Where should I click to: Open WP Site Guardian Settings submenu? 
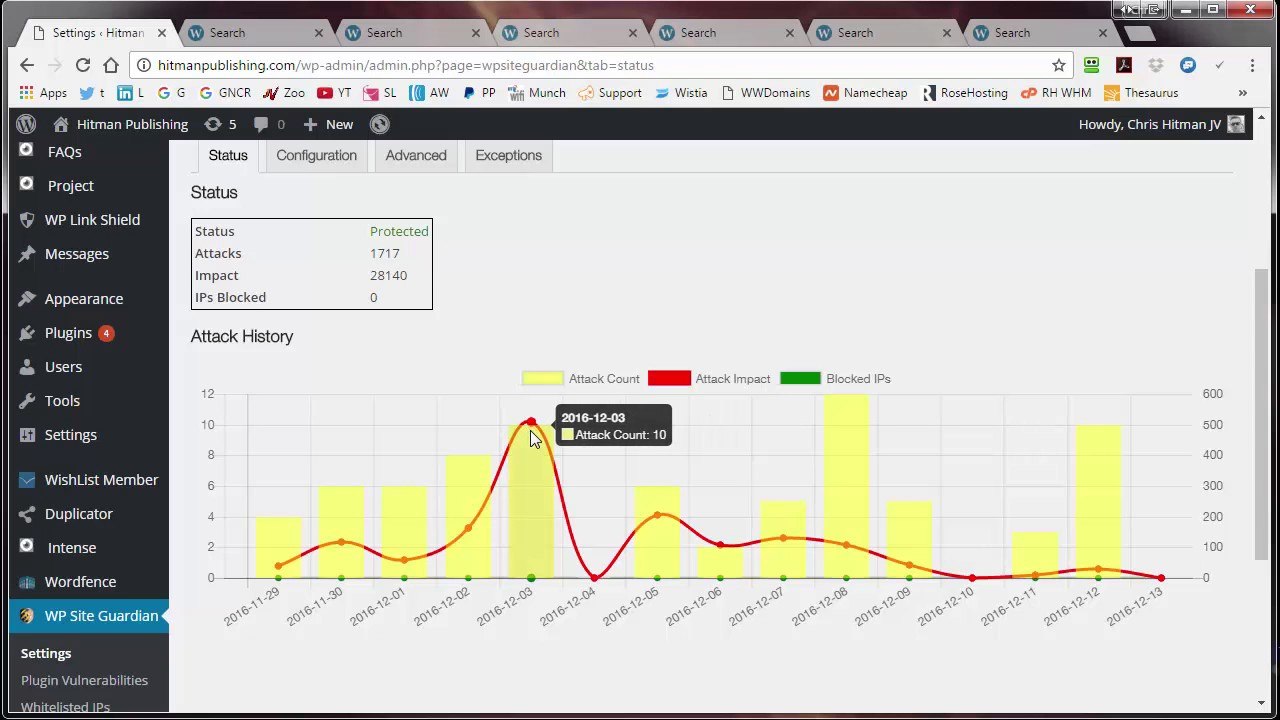(46, 653)
